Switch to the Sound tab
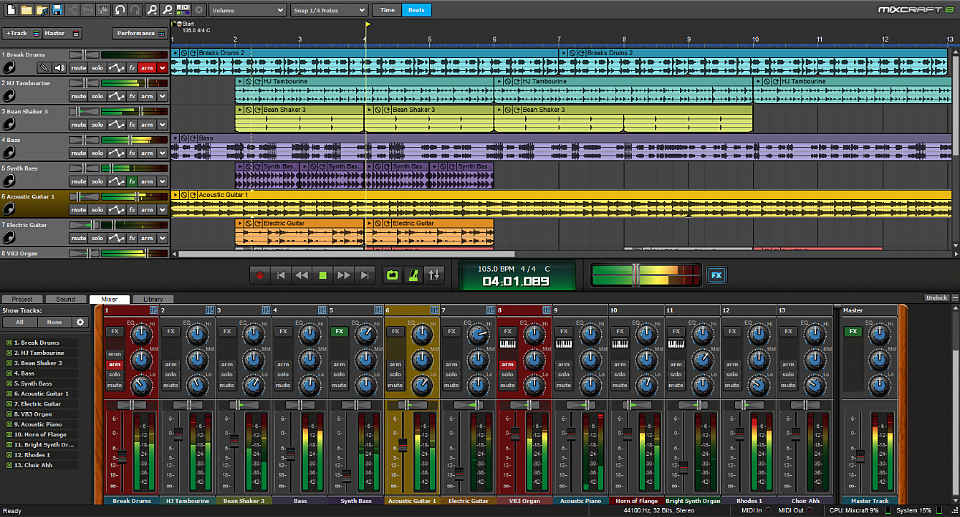 pyautogui.click(x=66, y=299)
